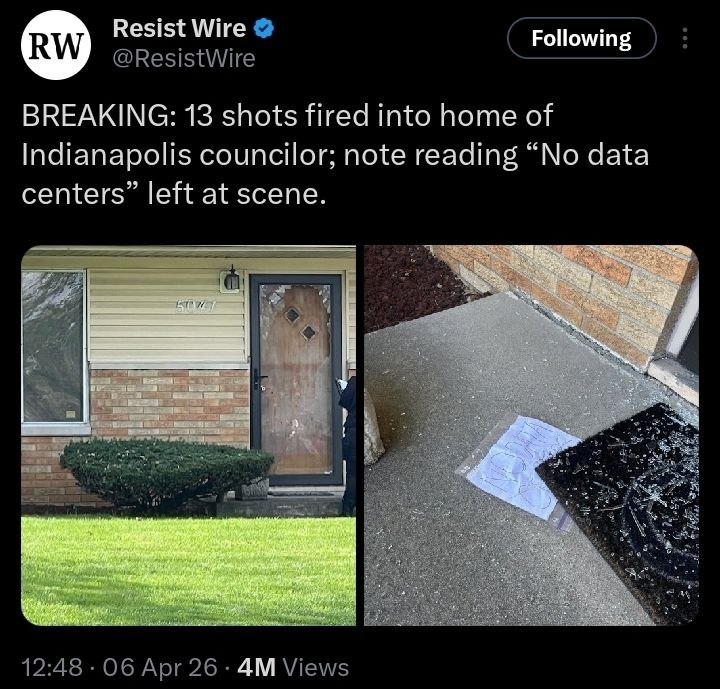Open the three-dot more options menu

click(685, 38)
